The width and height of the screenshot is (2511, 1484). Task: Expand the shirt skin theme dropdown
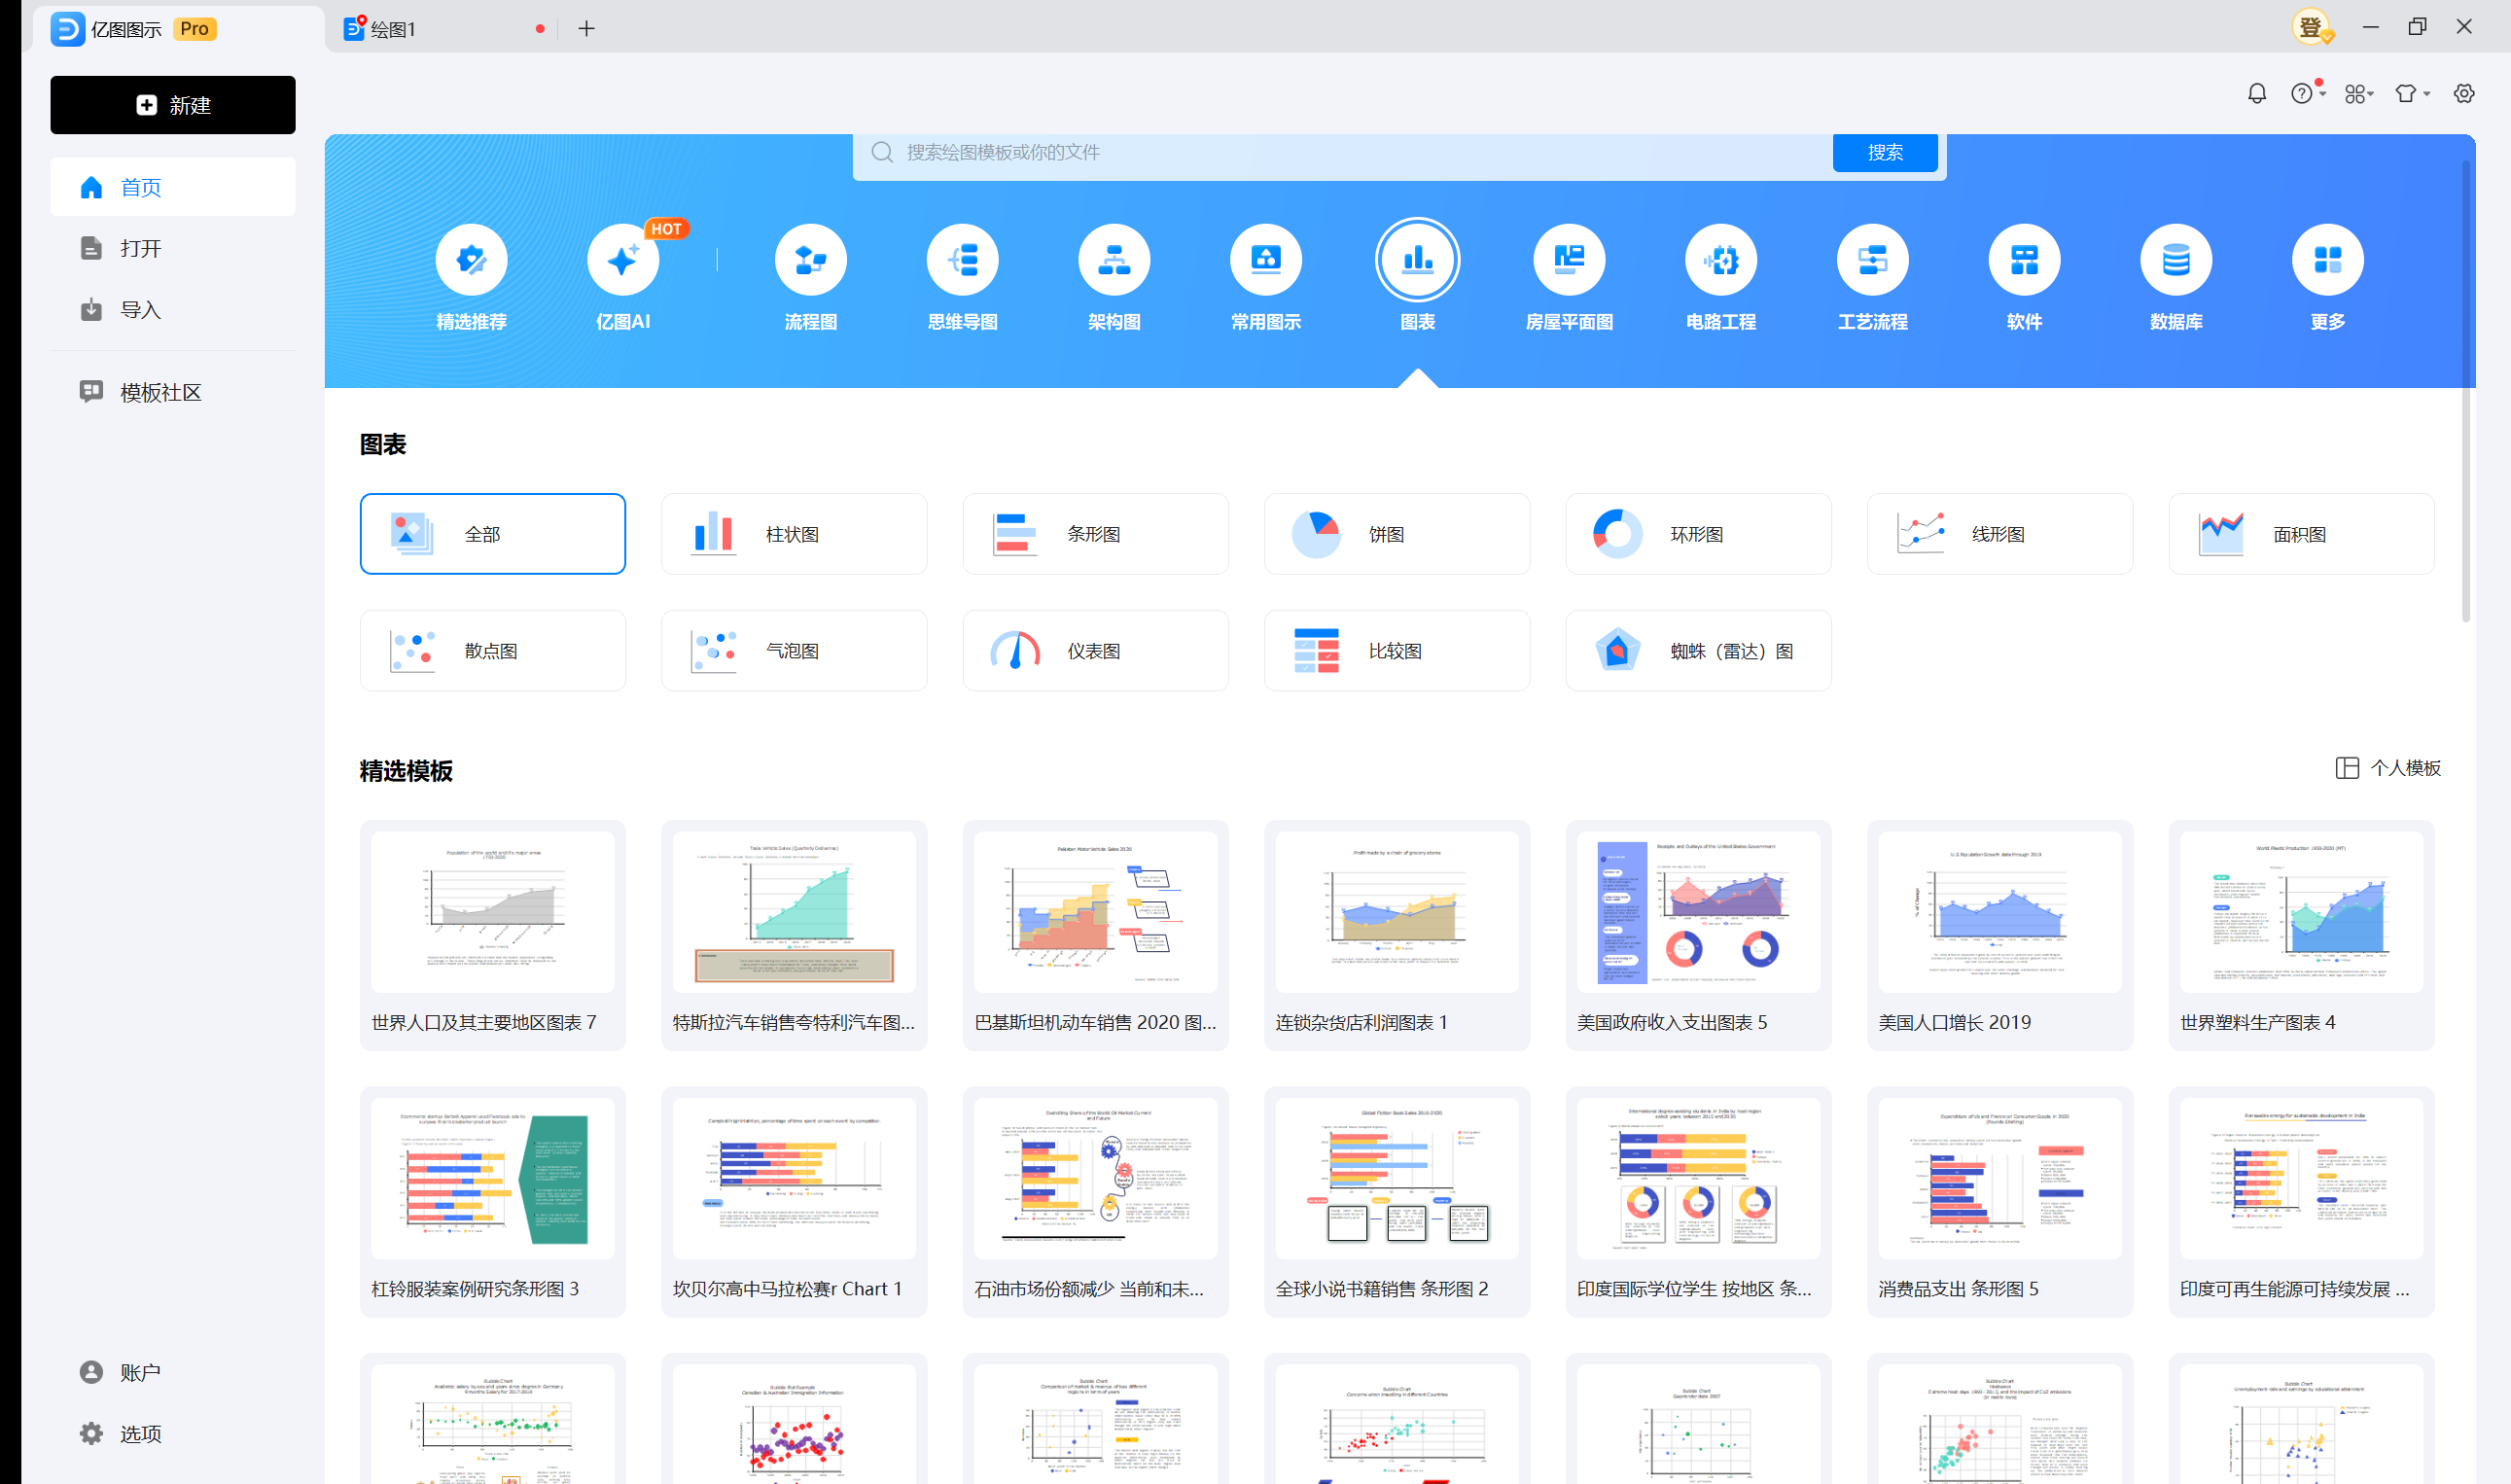click(2411, 94)
